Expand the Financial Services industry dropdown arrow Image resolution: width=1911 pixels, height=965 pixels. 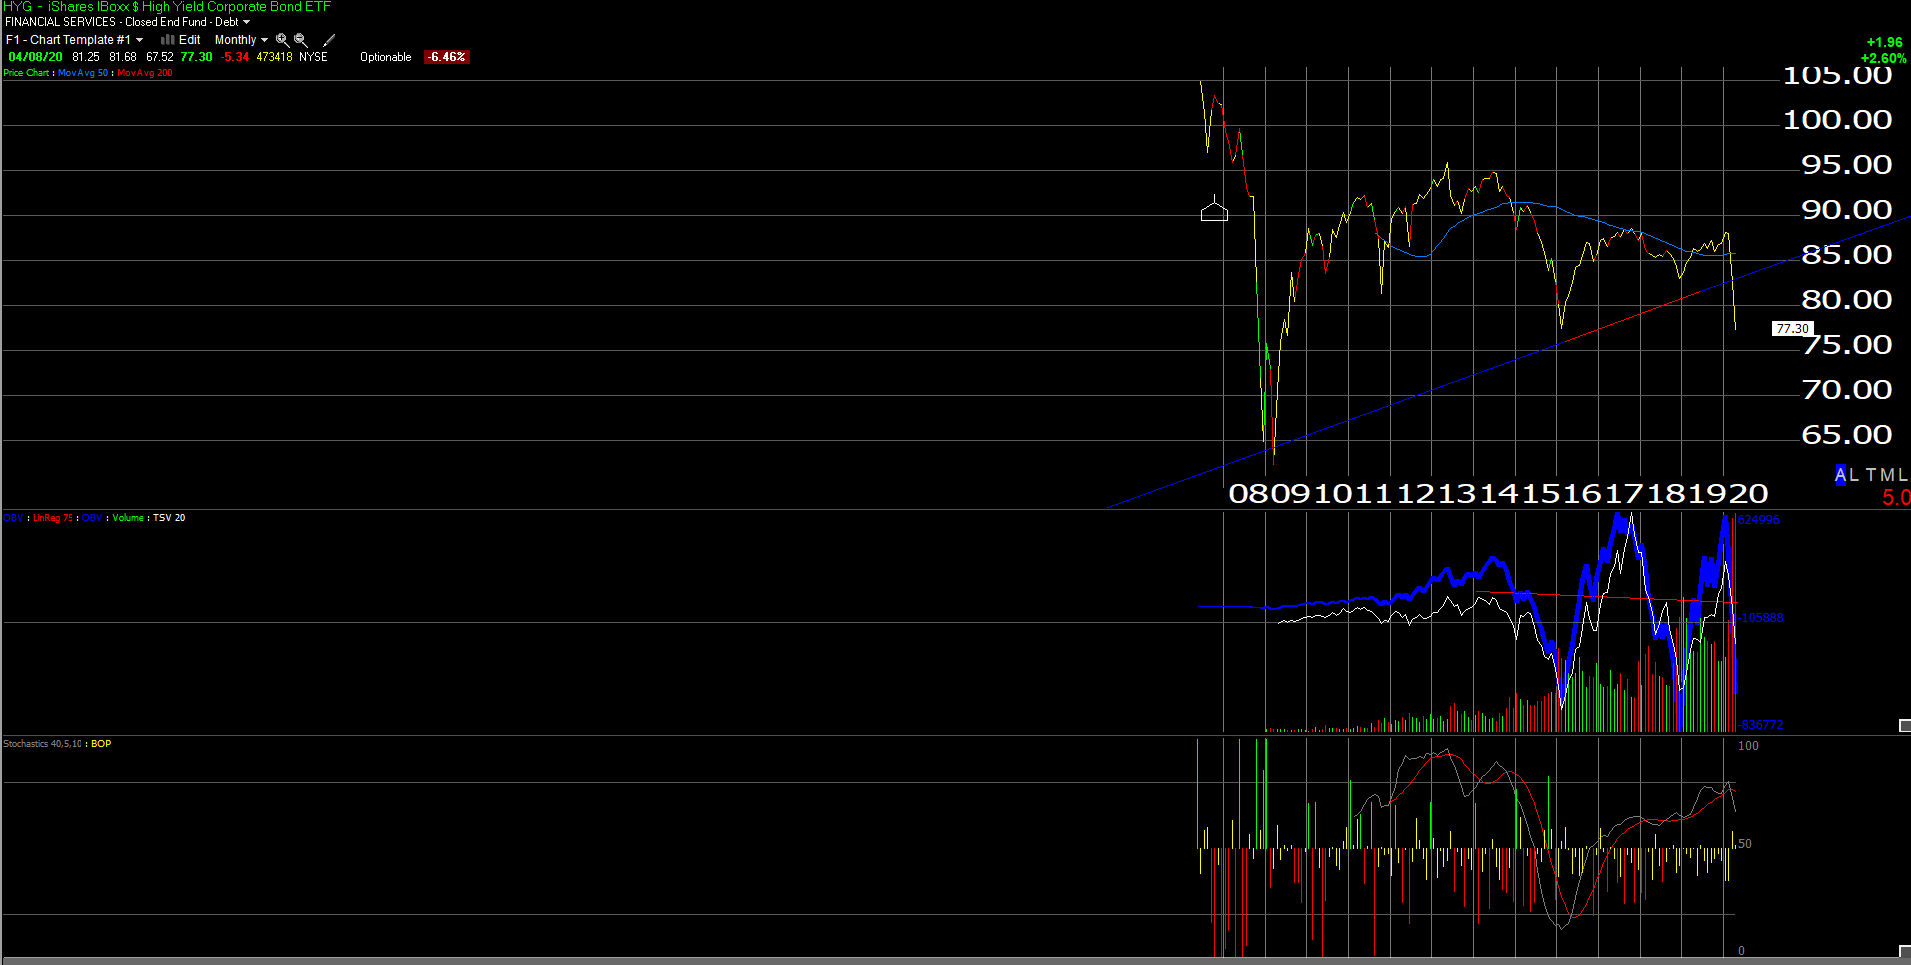click(246, 22)
